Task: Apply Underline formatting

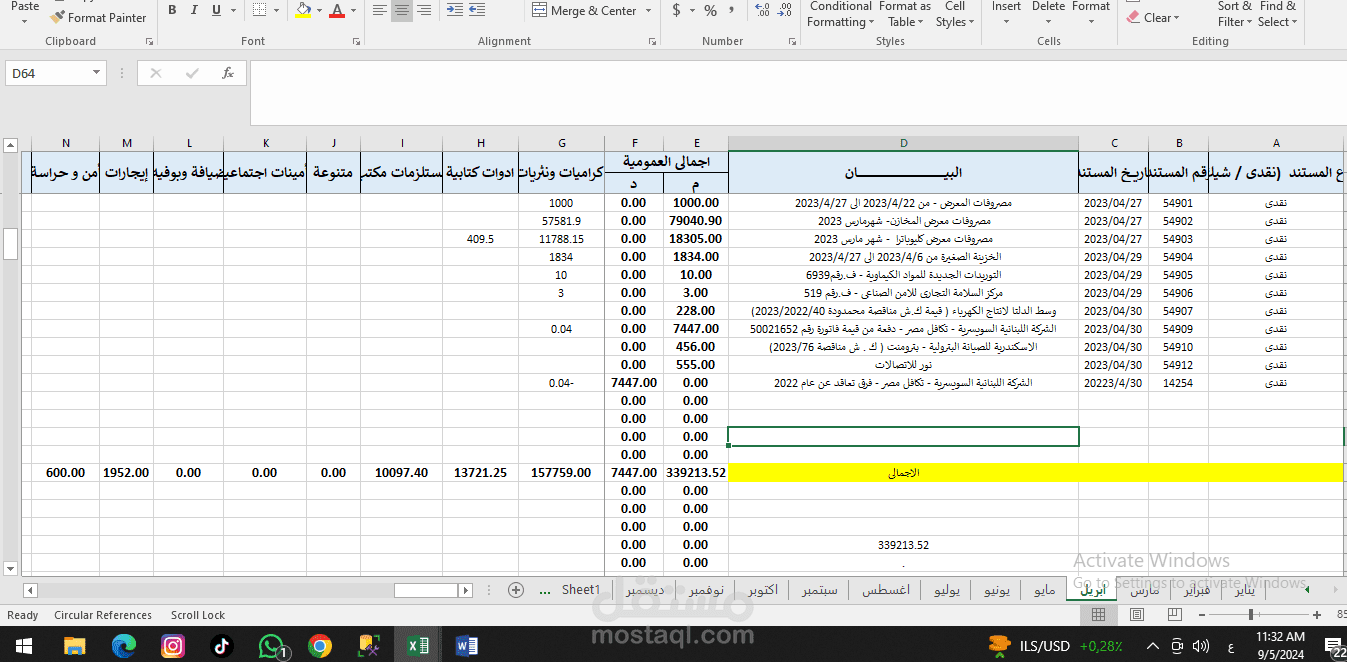Action: [215, 11]
